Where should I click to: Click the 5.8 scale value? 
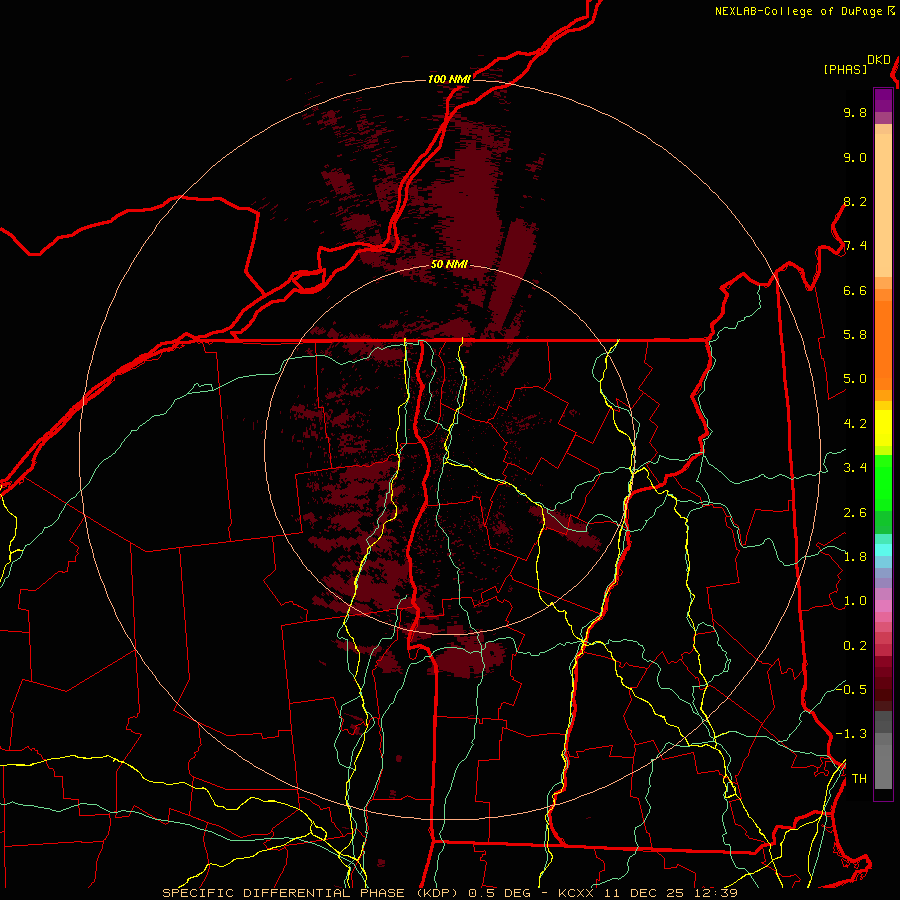coord(855,335)
